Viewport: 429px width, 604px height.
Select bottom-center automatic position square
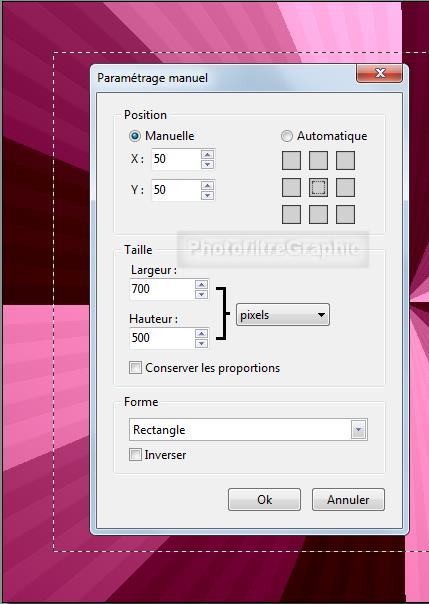(318, 214)
